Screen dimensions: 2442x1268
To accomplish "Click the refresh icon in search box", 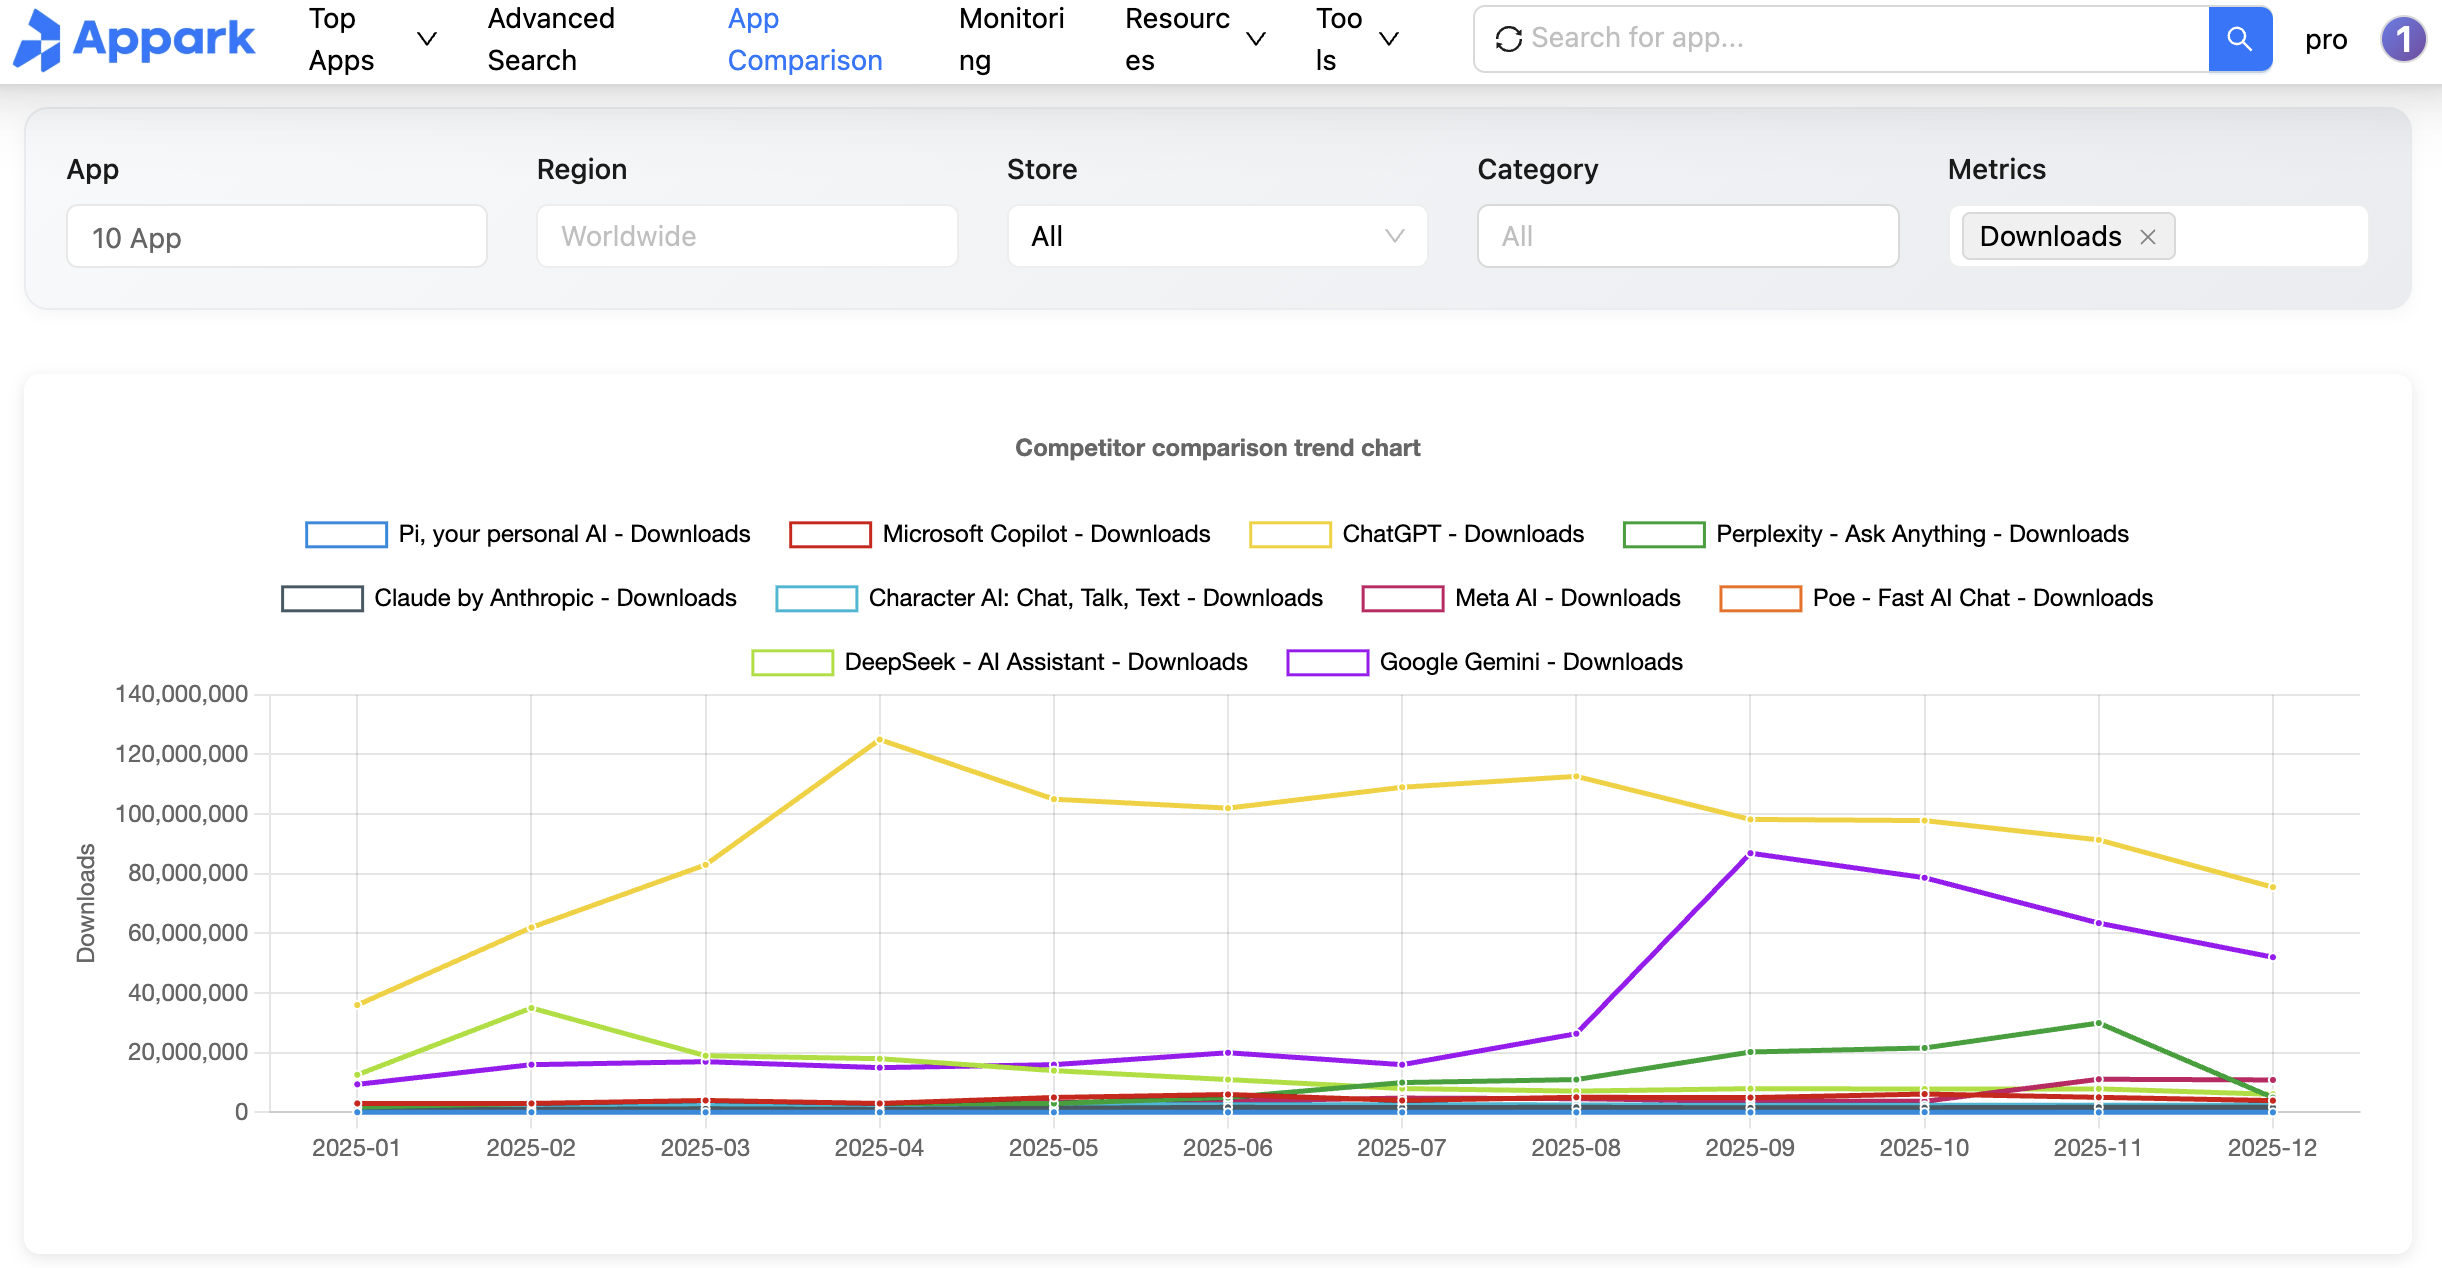I will (x=1508, y=39).
